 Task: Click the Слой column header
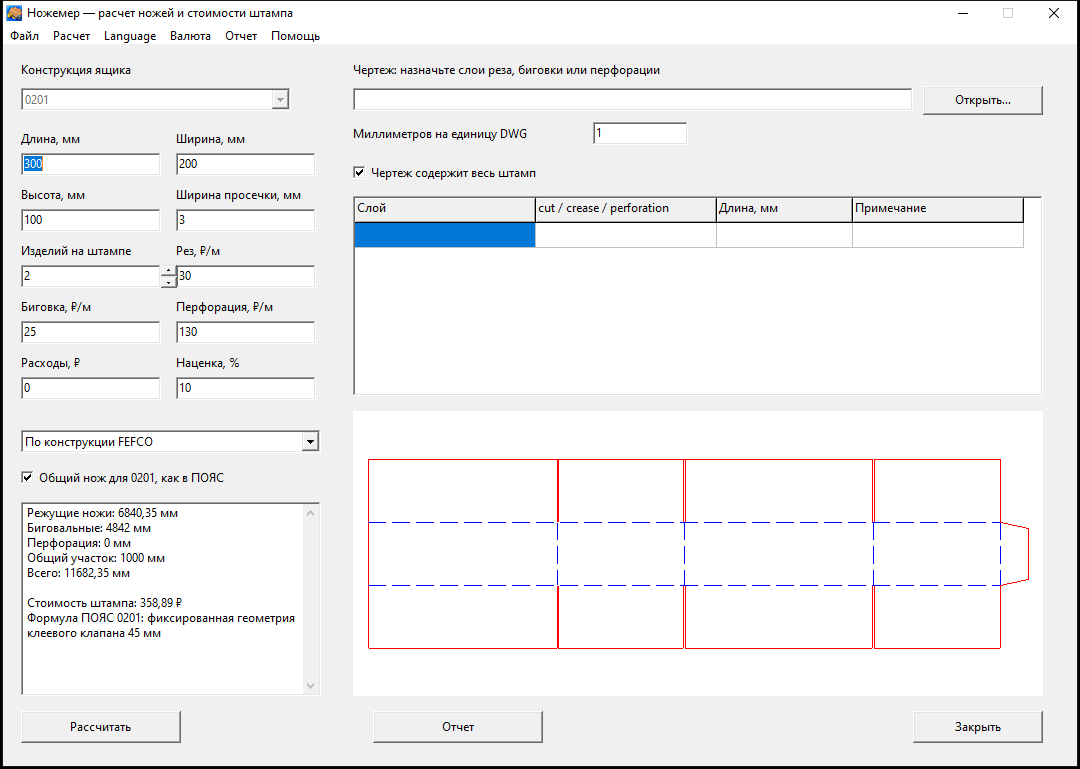445,209
